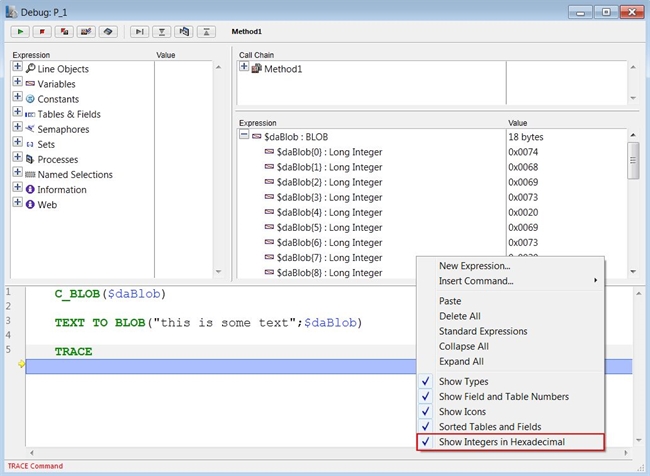Click the Abort and Edit toolbar icon

64,32
